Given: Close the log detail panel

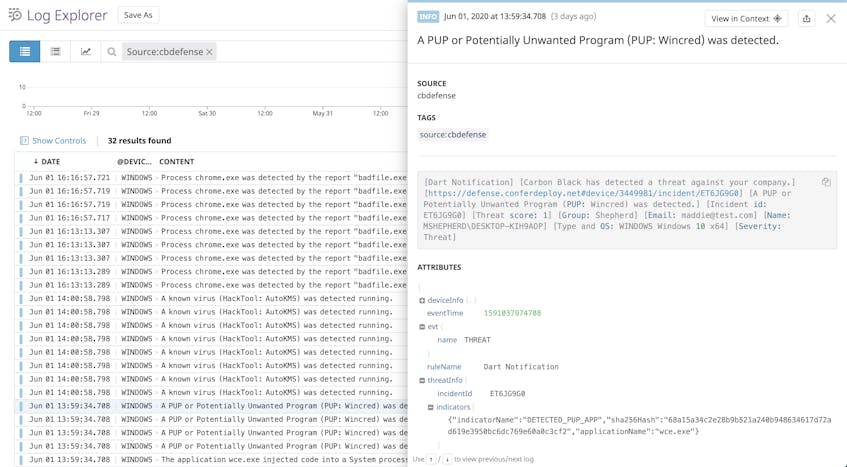Looking at the screenshot, I should point(831,19).
